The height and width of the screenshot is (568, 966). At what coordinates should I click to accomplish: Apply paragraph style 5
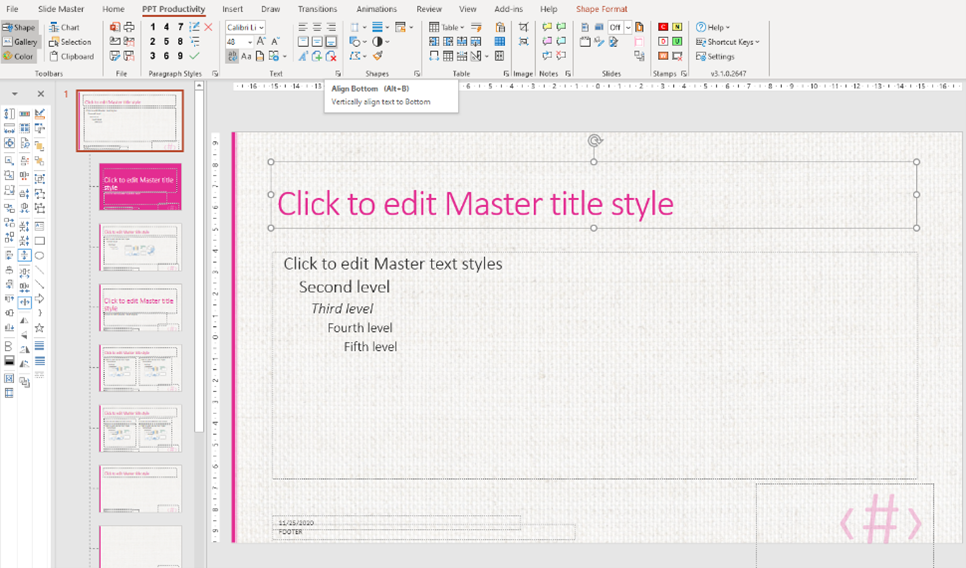(x=166, y=41)
